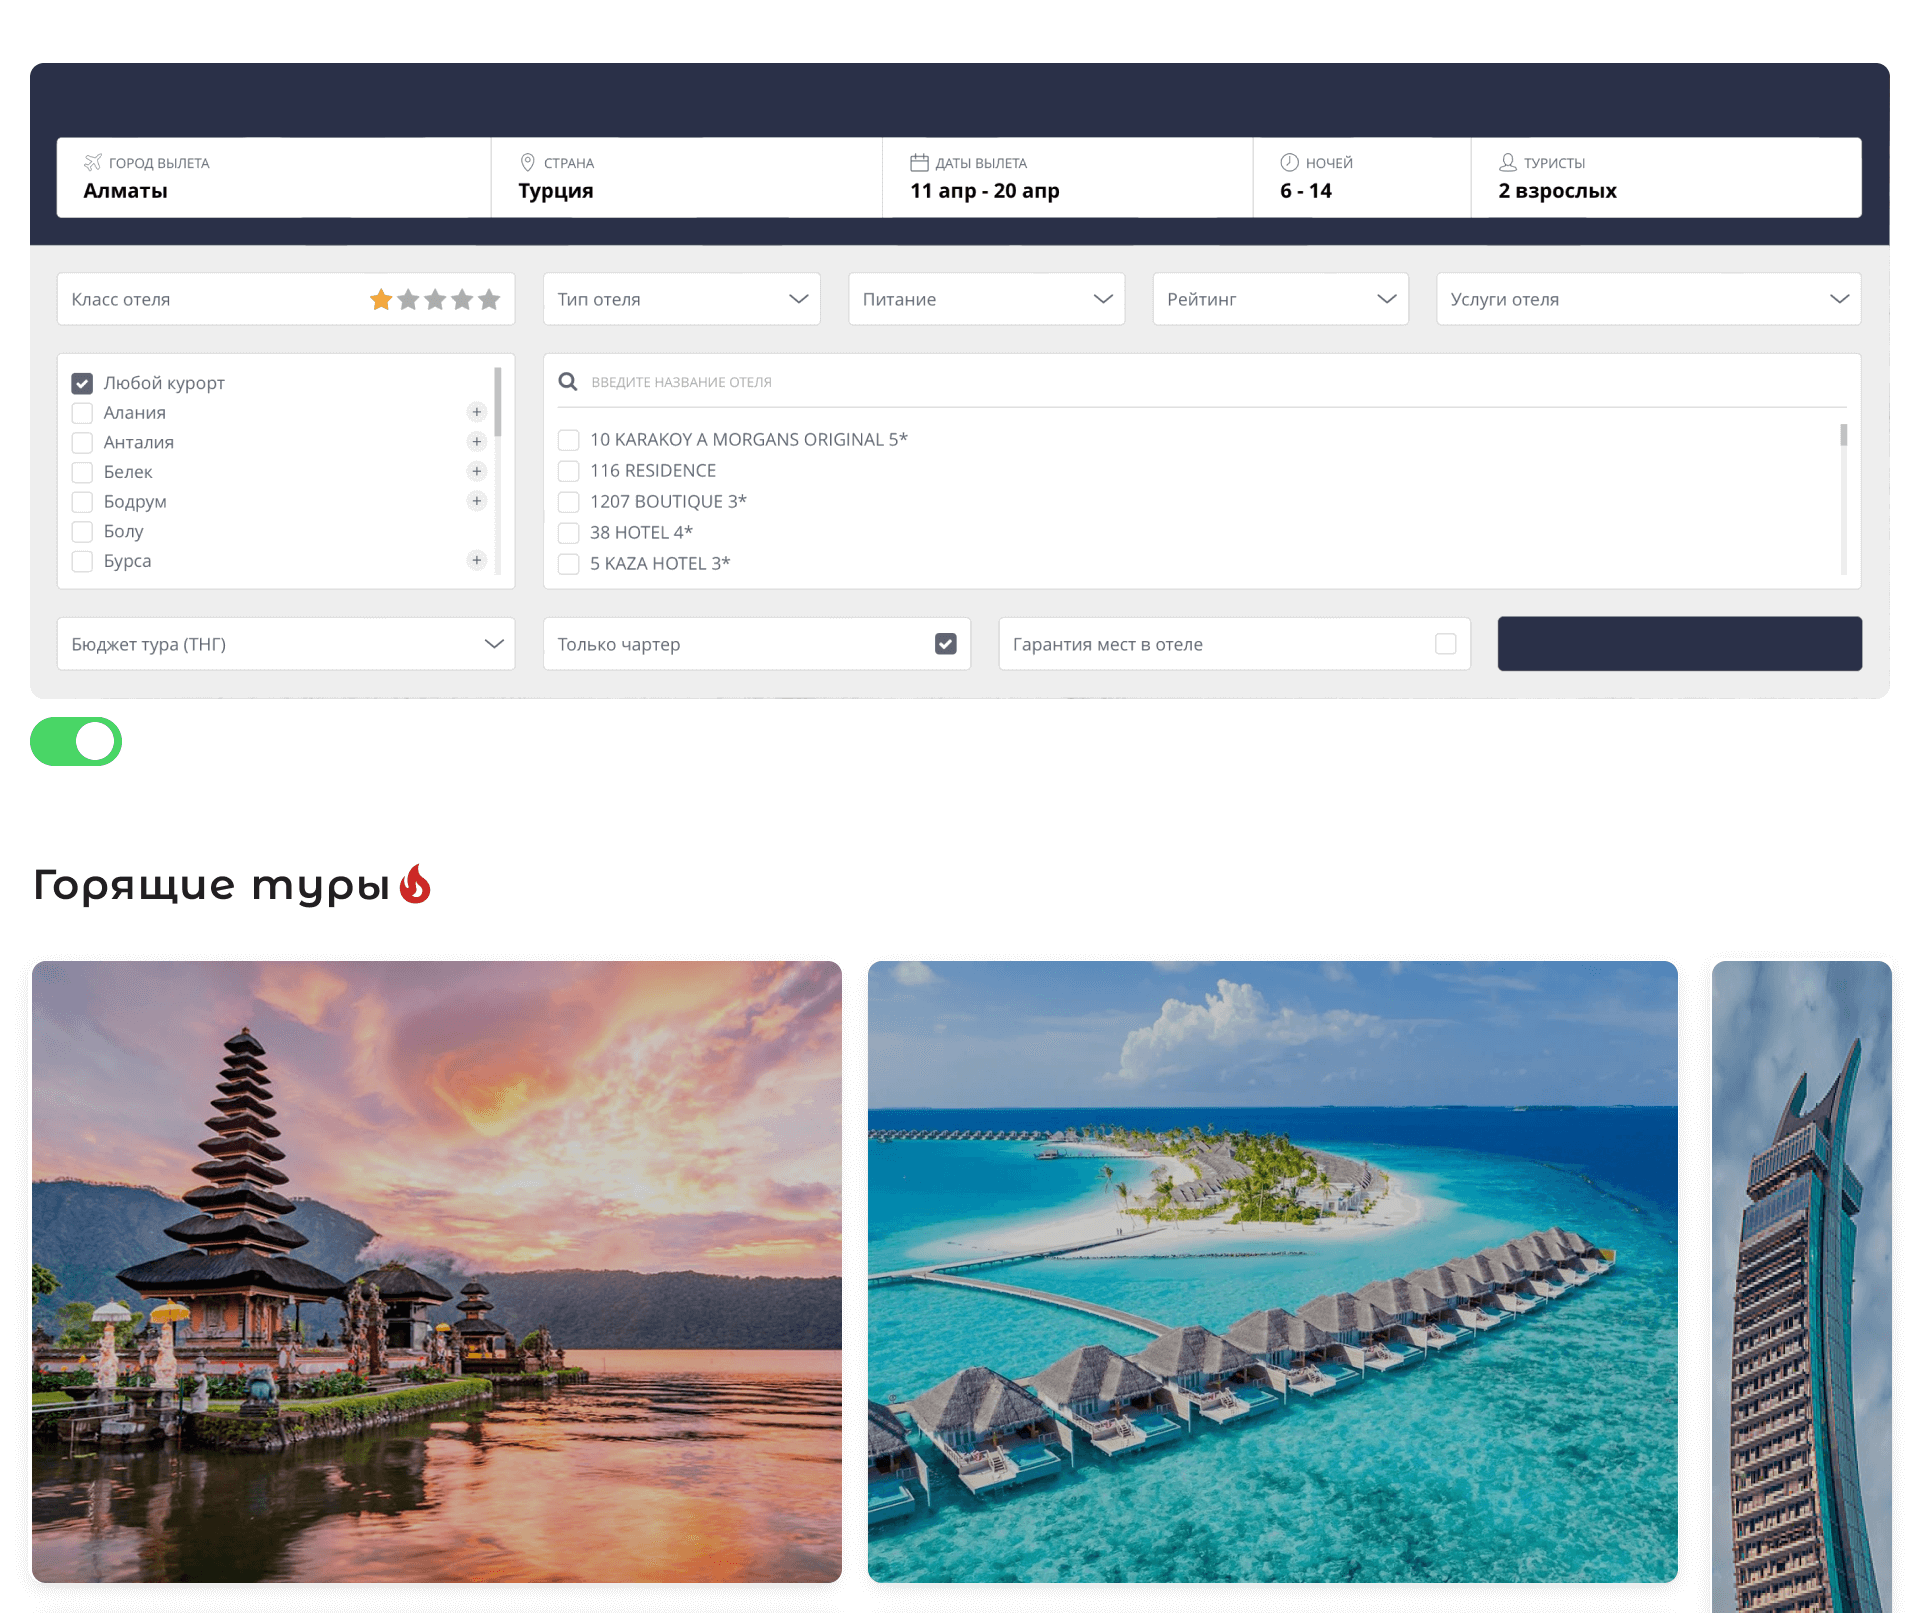The image size is (1920, 1613).
Task: Turn off the green toggle switch
Action: (x=76, y=742)
